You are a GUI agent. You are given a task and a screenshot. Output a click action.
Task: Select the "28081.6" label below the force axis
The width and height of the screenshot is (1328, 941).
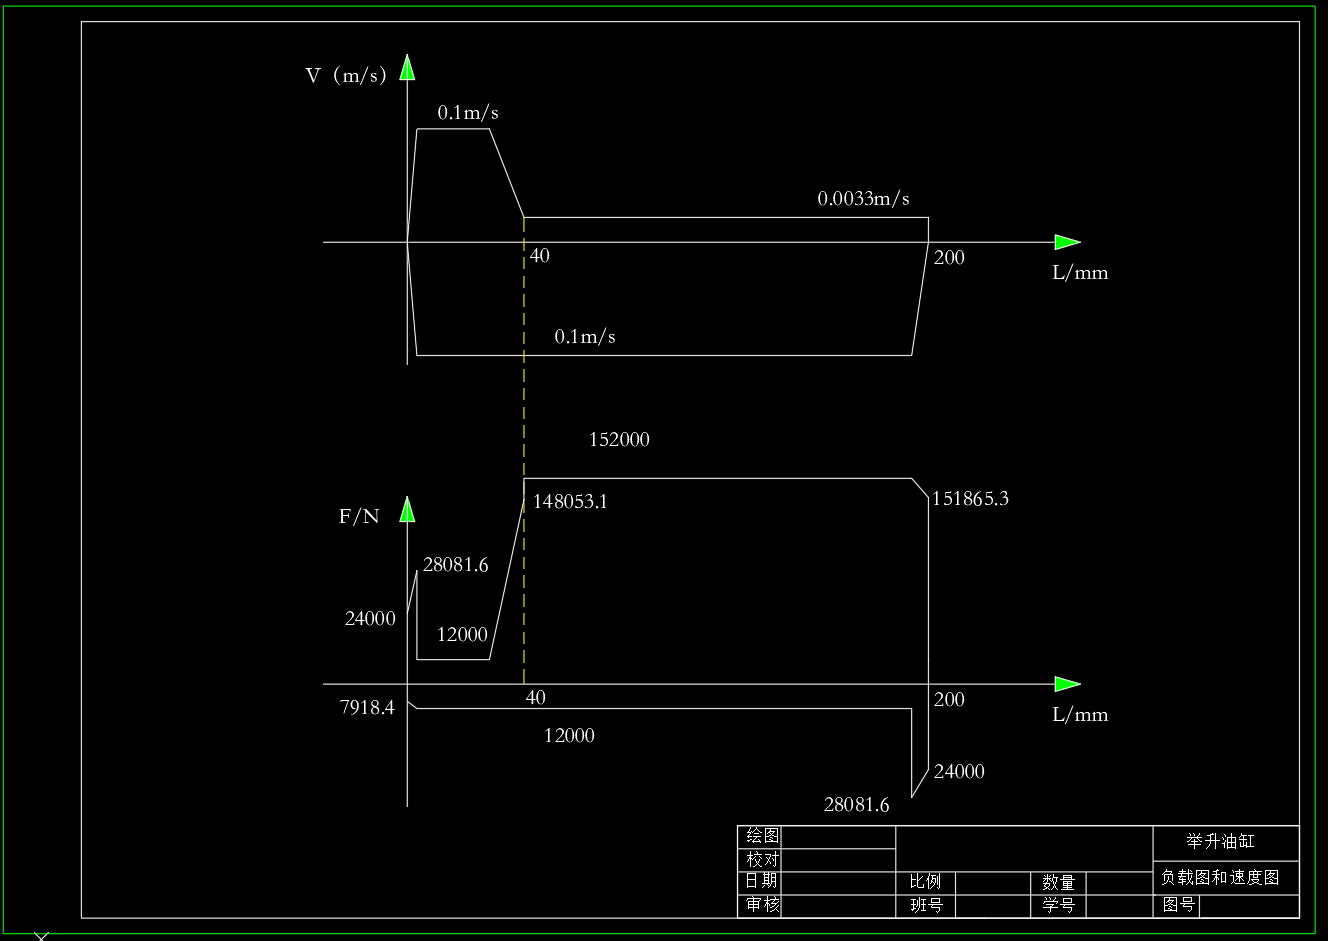coord(856,805)
